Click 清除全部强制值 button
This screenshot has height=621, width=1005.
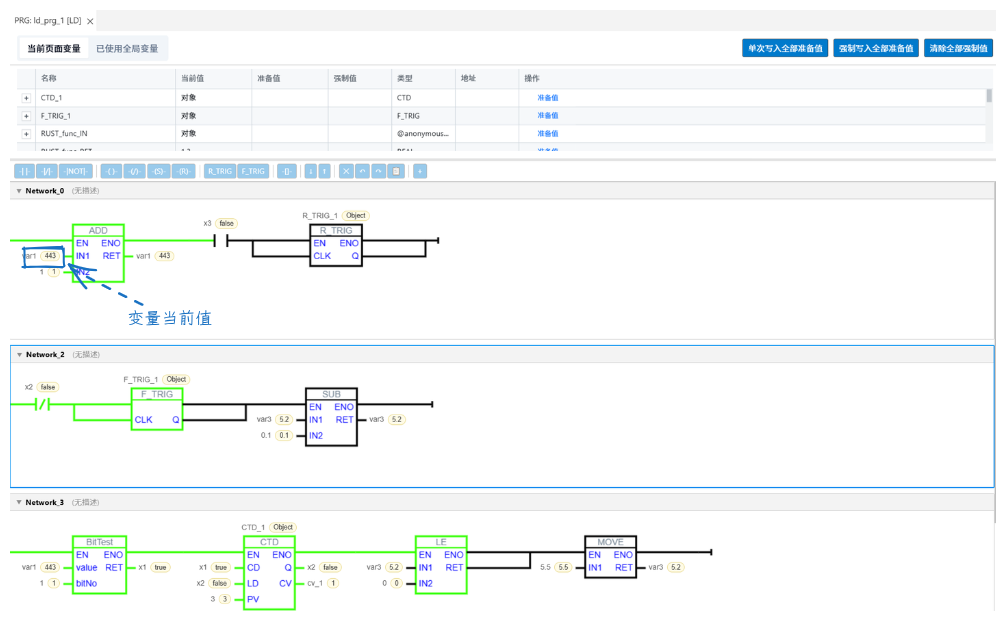click(958, 48)
